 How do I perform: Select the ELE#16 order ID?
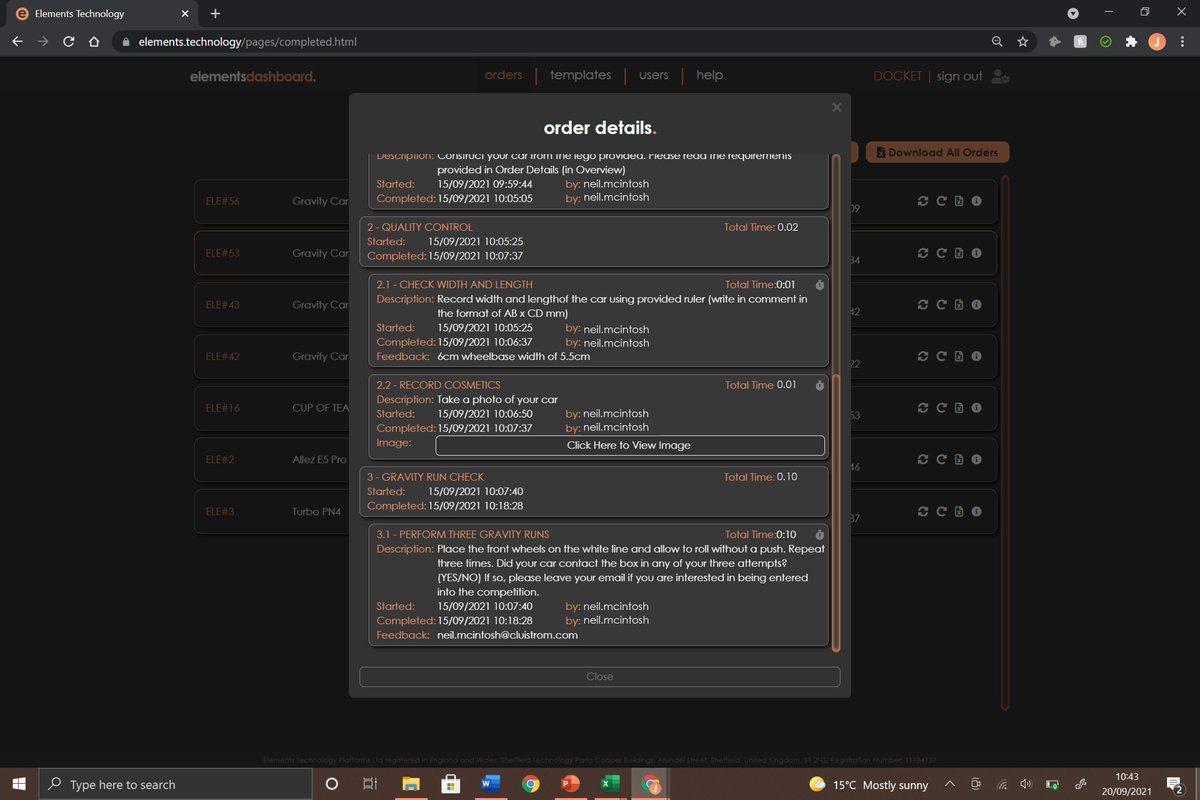point(222,408)
